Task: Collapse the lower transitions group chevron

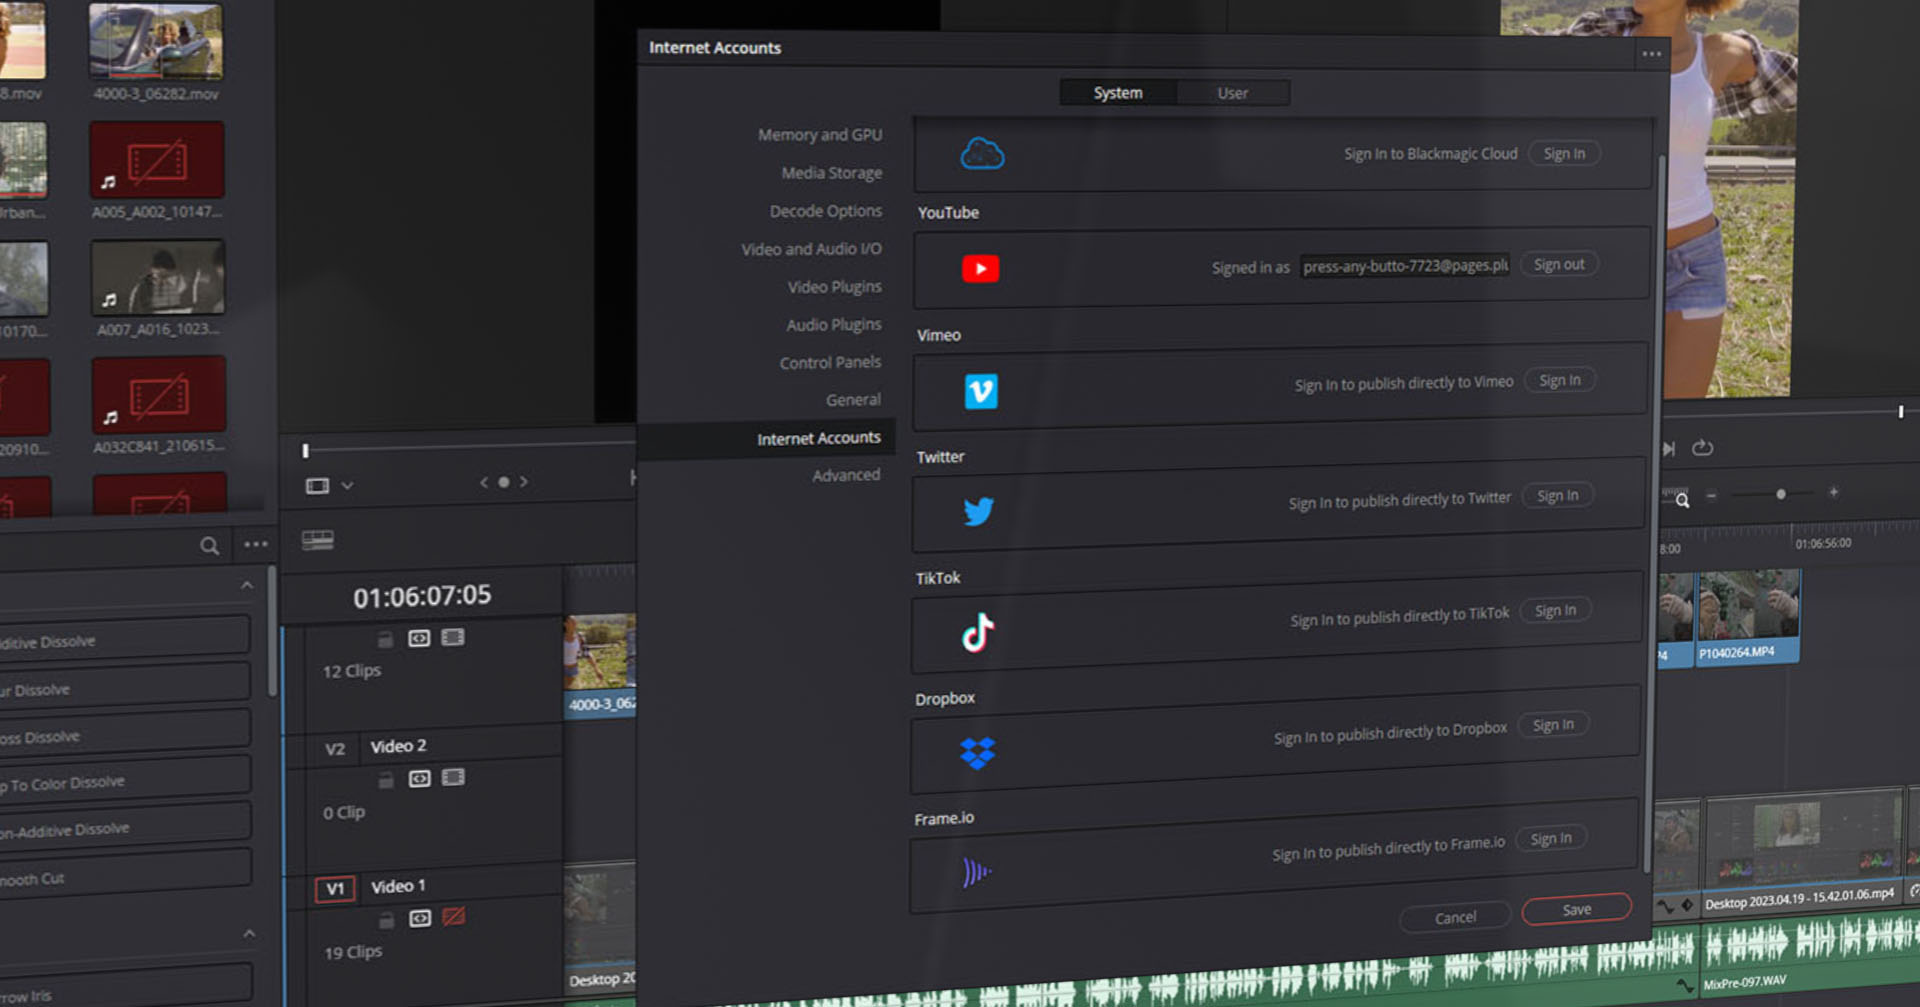Action: (x=249, y=934)
